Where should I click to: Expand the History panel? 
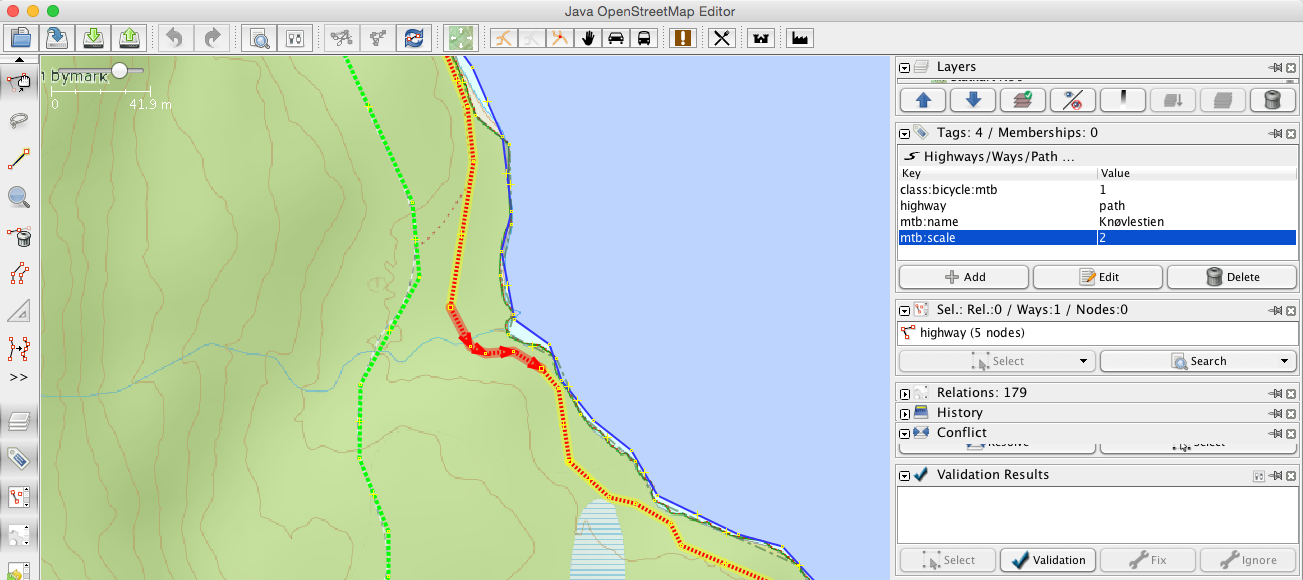coord(905,413)
